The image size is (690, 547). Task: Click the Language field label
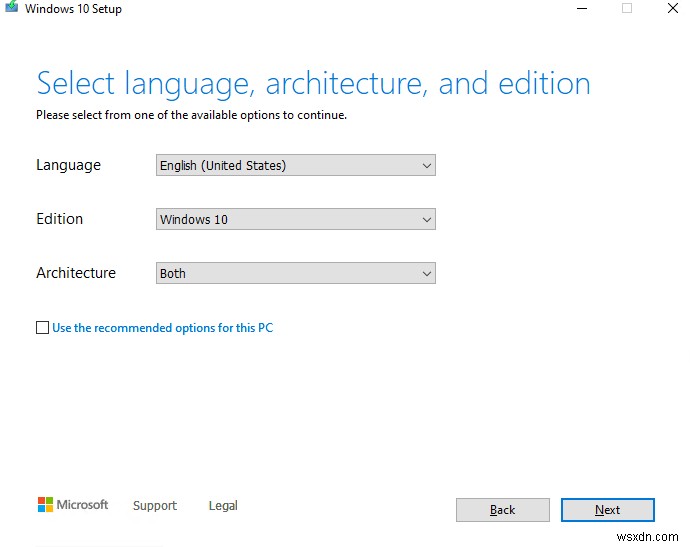[69, 165]
